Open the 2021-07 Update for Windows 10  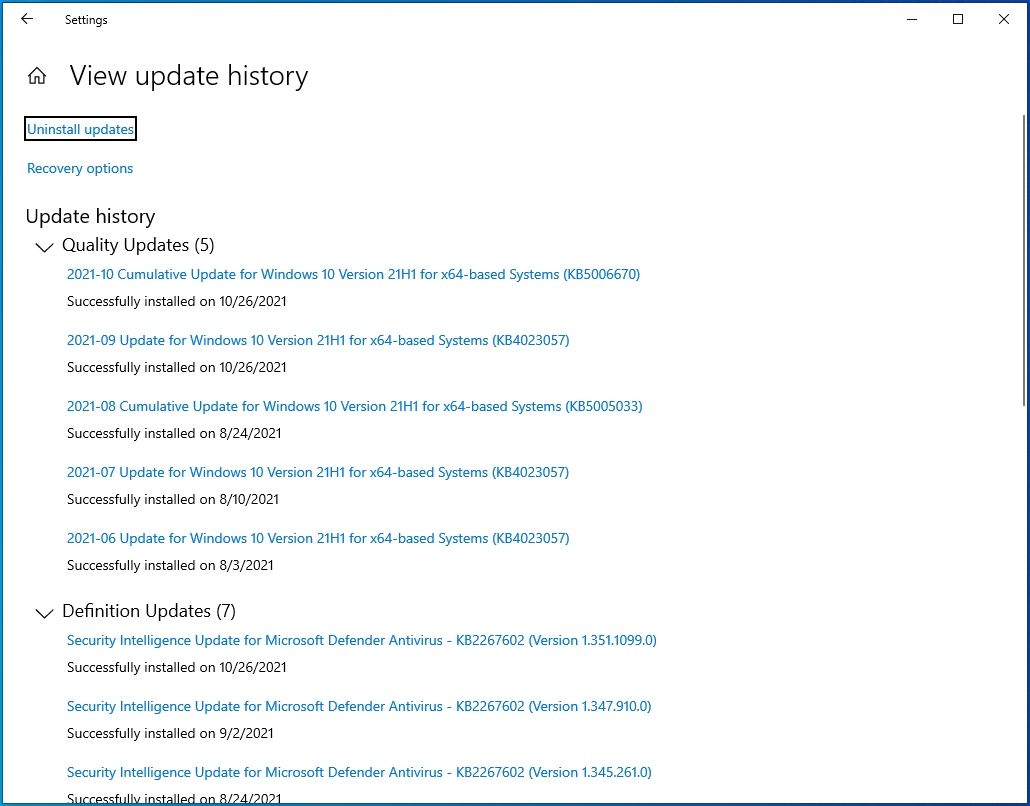[x=317, y=472]
